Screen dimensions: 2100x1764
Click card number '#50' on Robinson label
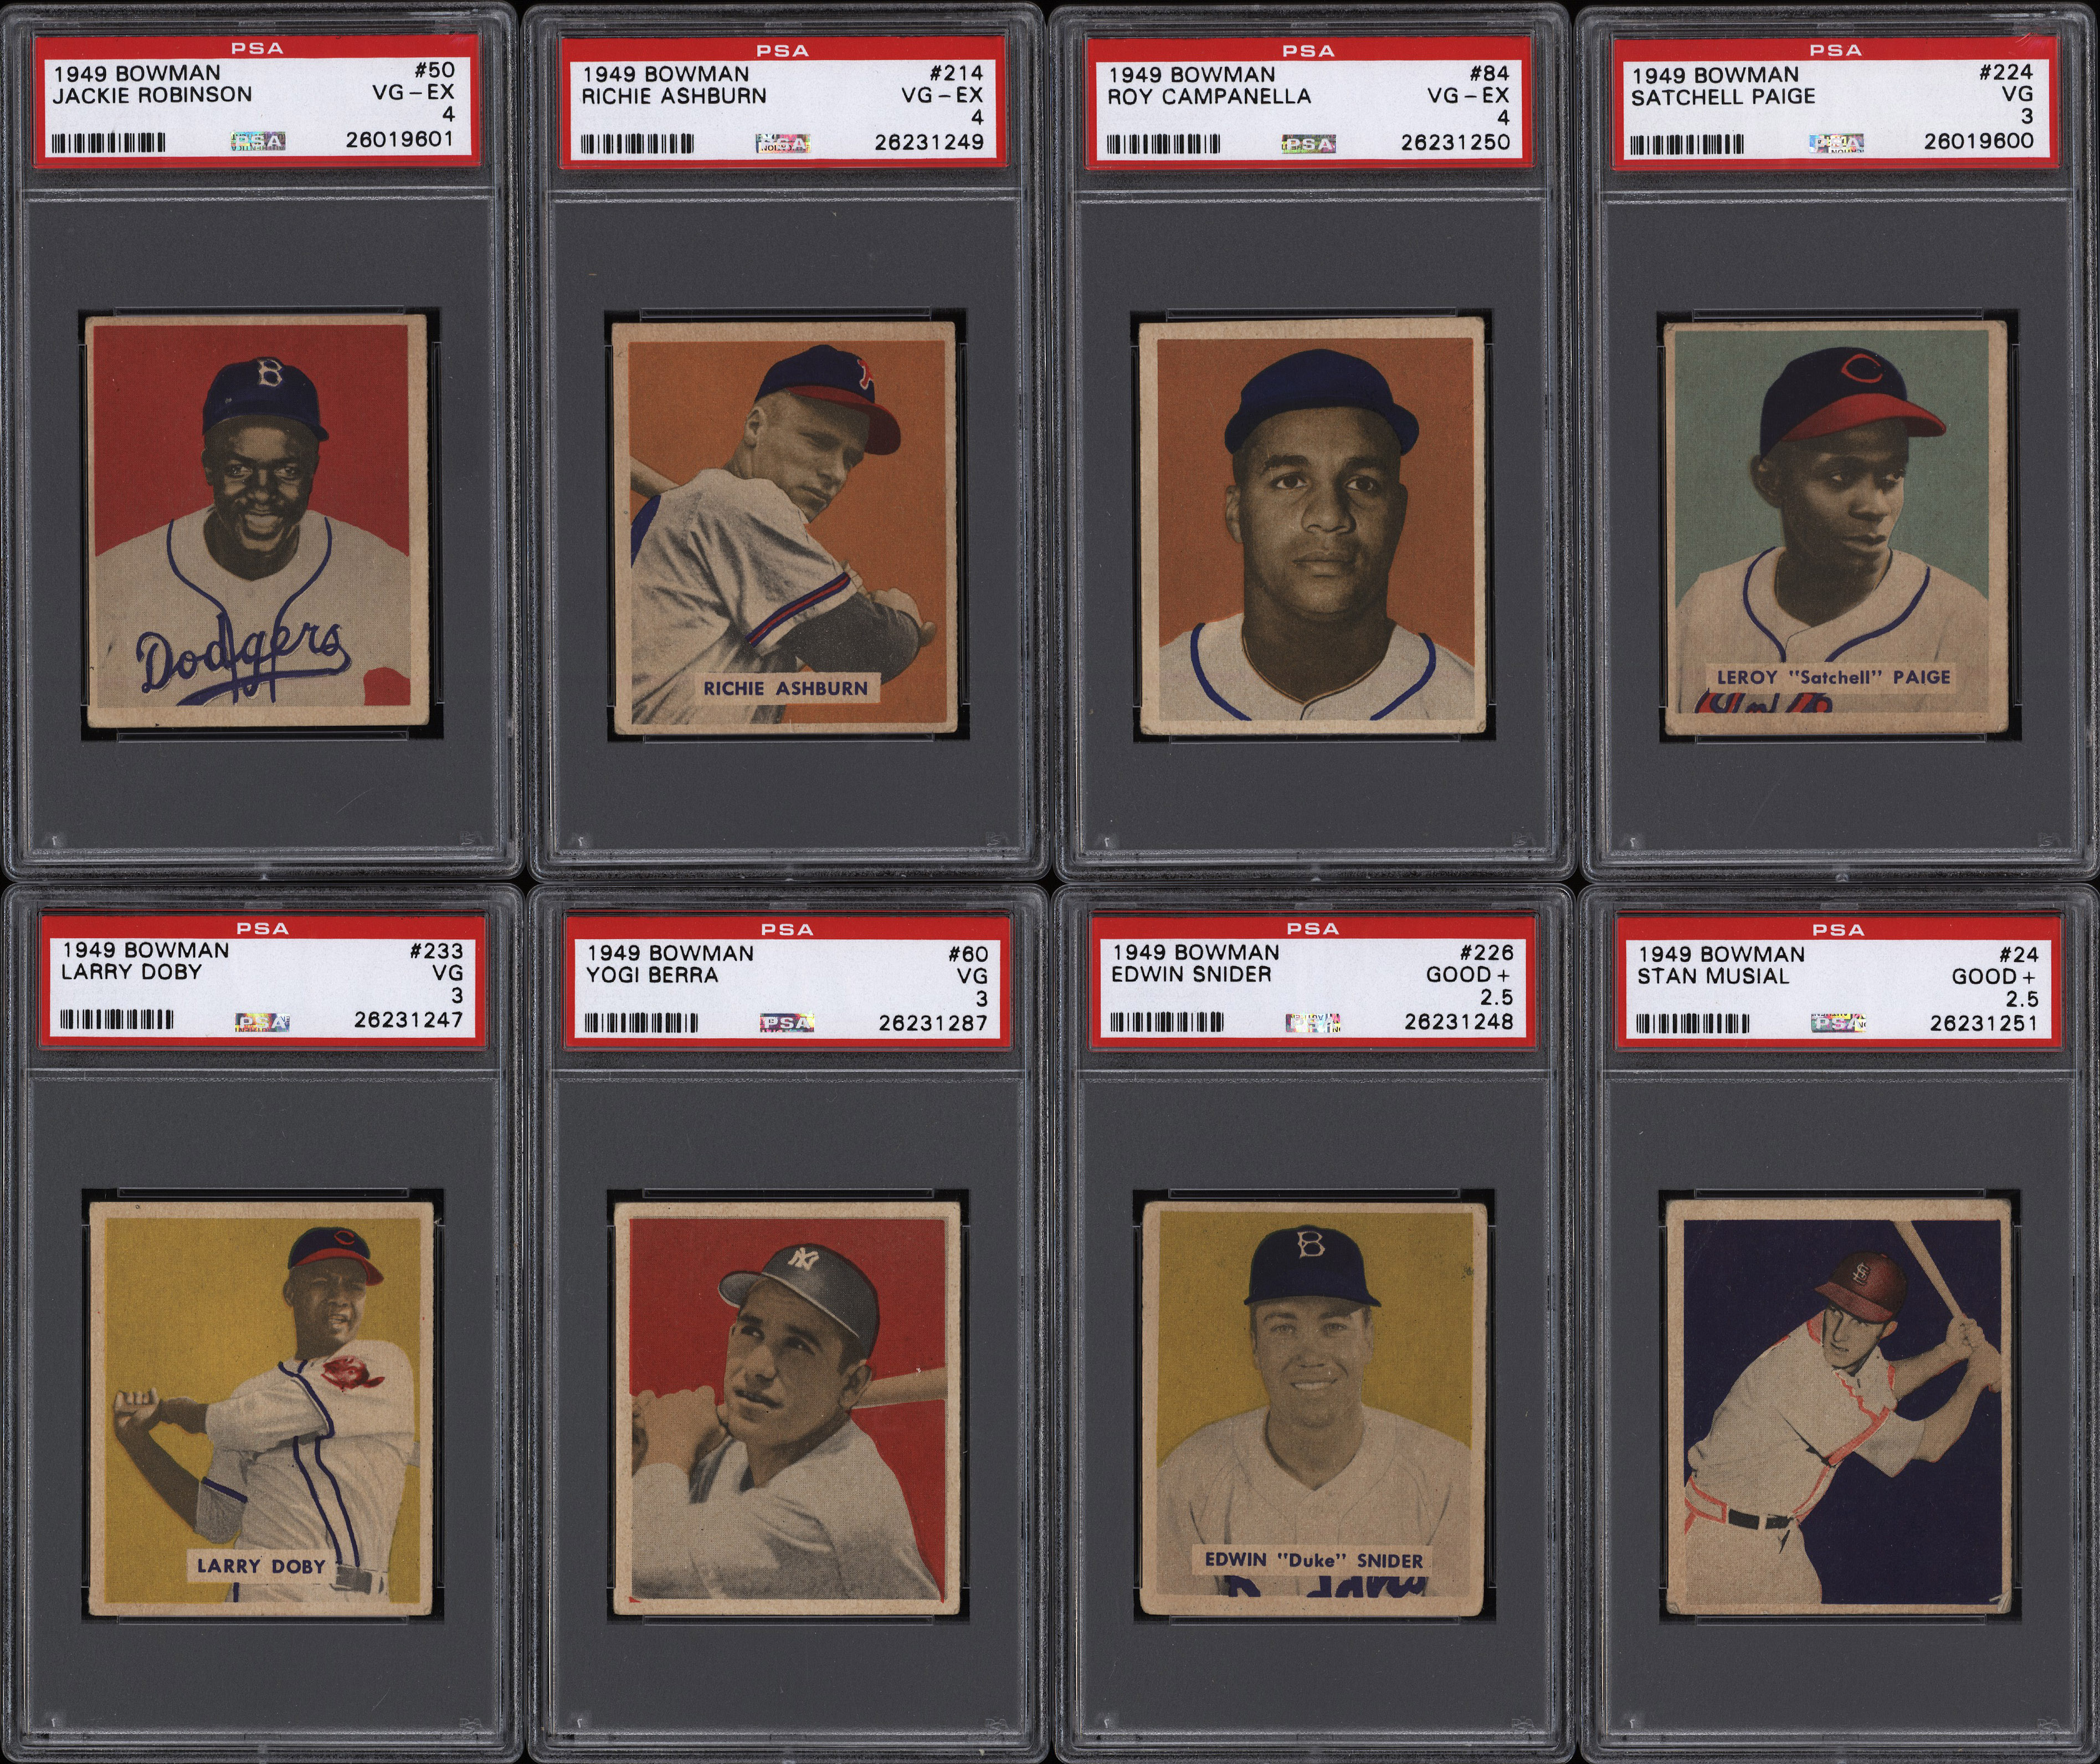click(433, 70)
